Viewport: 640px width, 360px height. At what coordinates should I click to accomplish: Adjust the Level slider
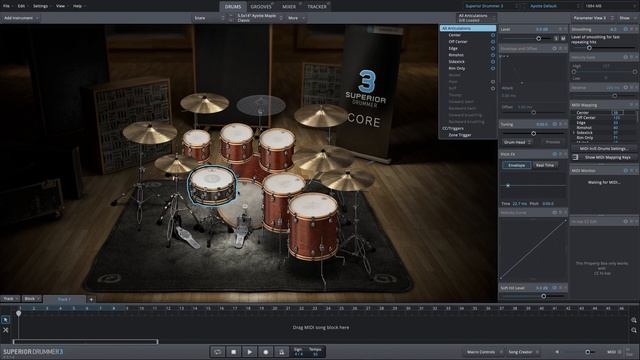[538, 38]
